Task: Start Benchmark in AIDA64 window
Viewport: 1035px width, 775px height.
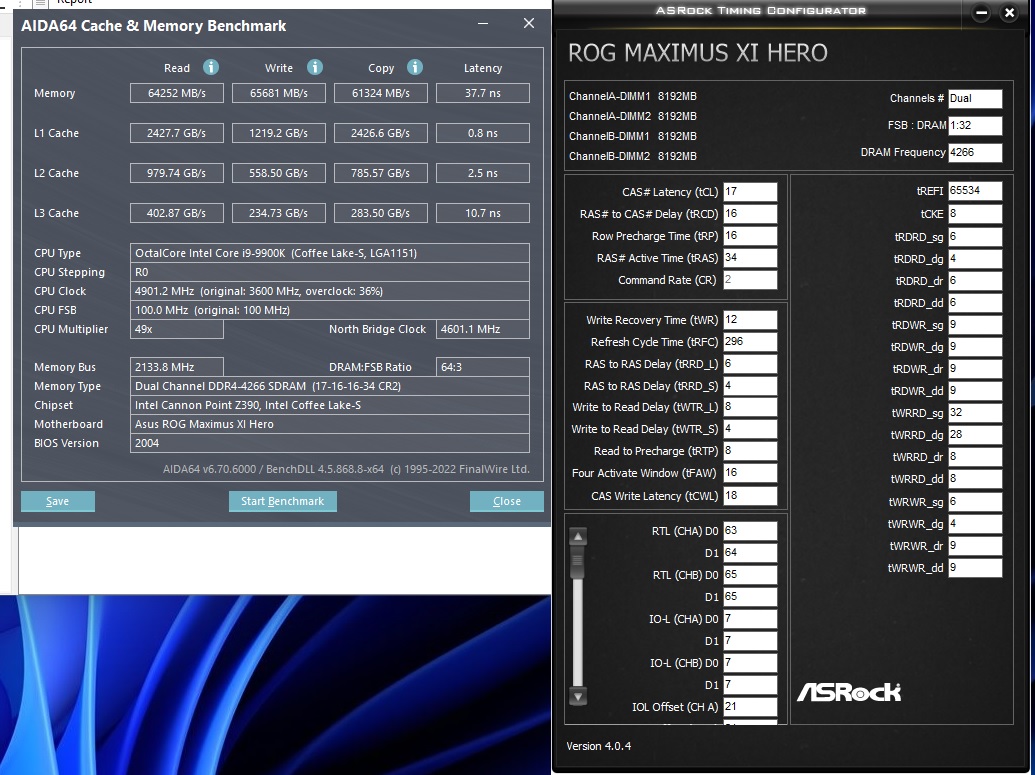Action: pyautogui.click(x=283, y=501)
